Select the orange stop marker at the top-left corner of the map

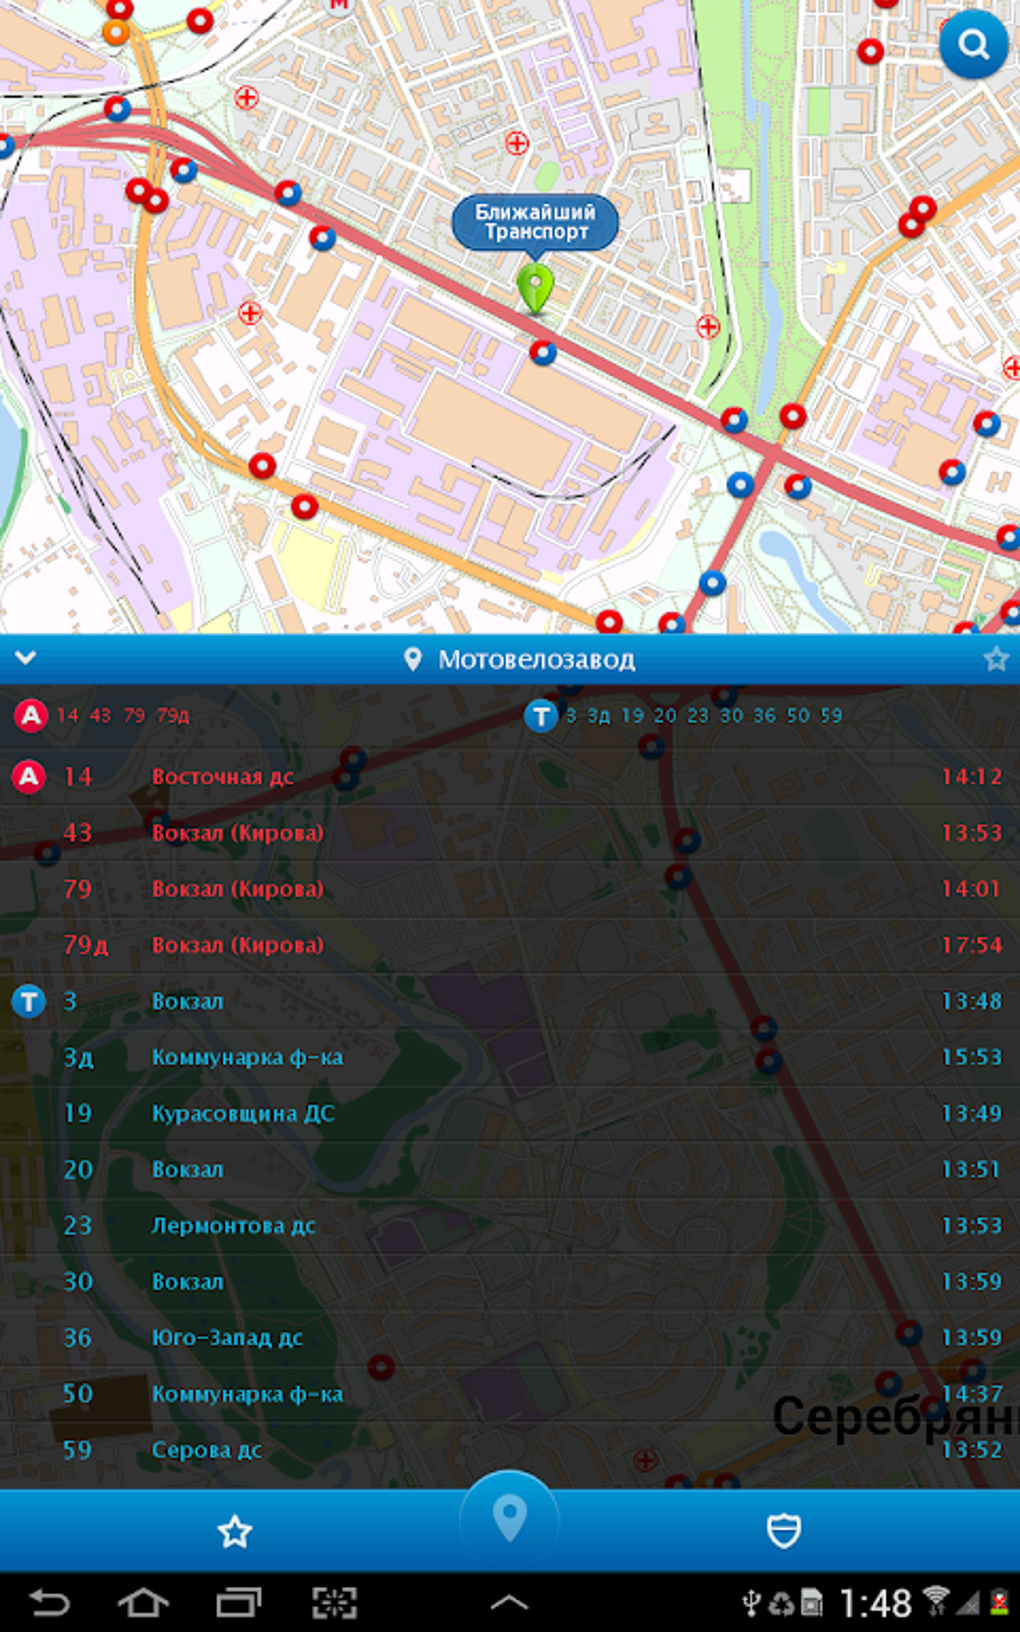tap(116, 32)
